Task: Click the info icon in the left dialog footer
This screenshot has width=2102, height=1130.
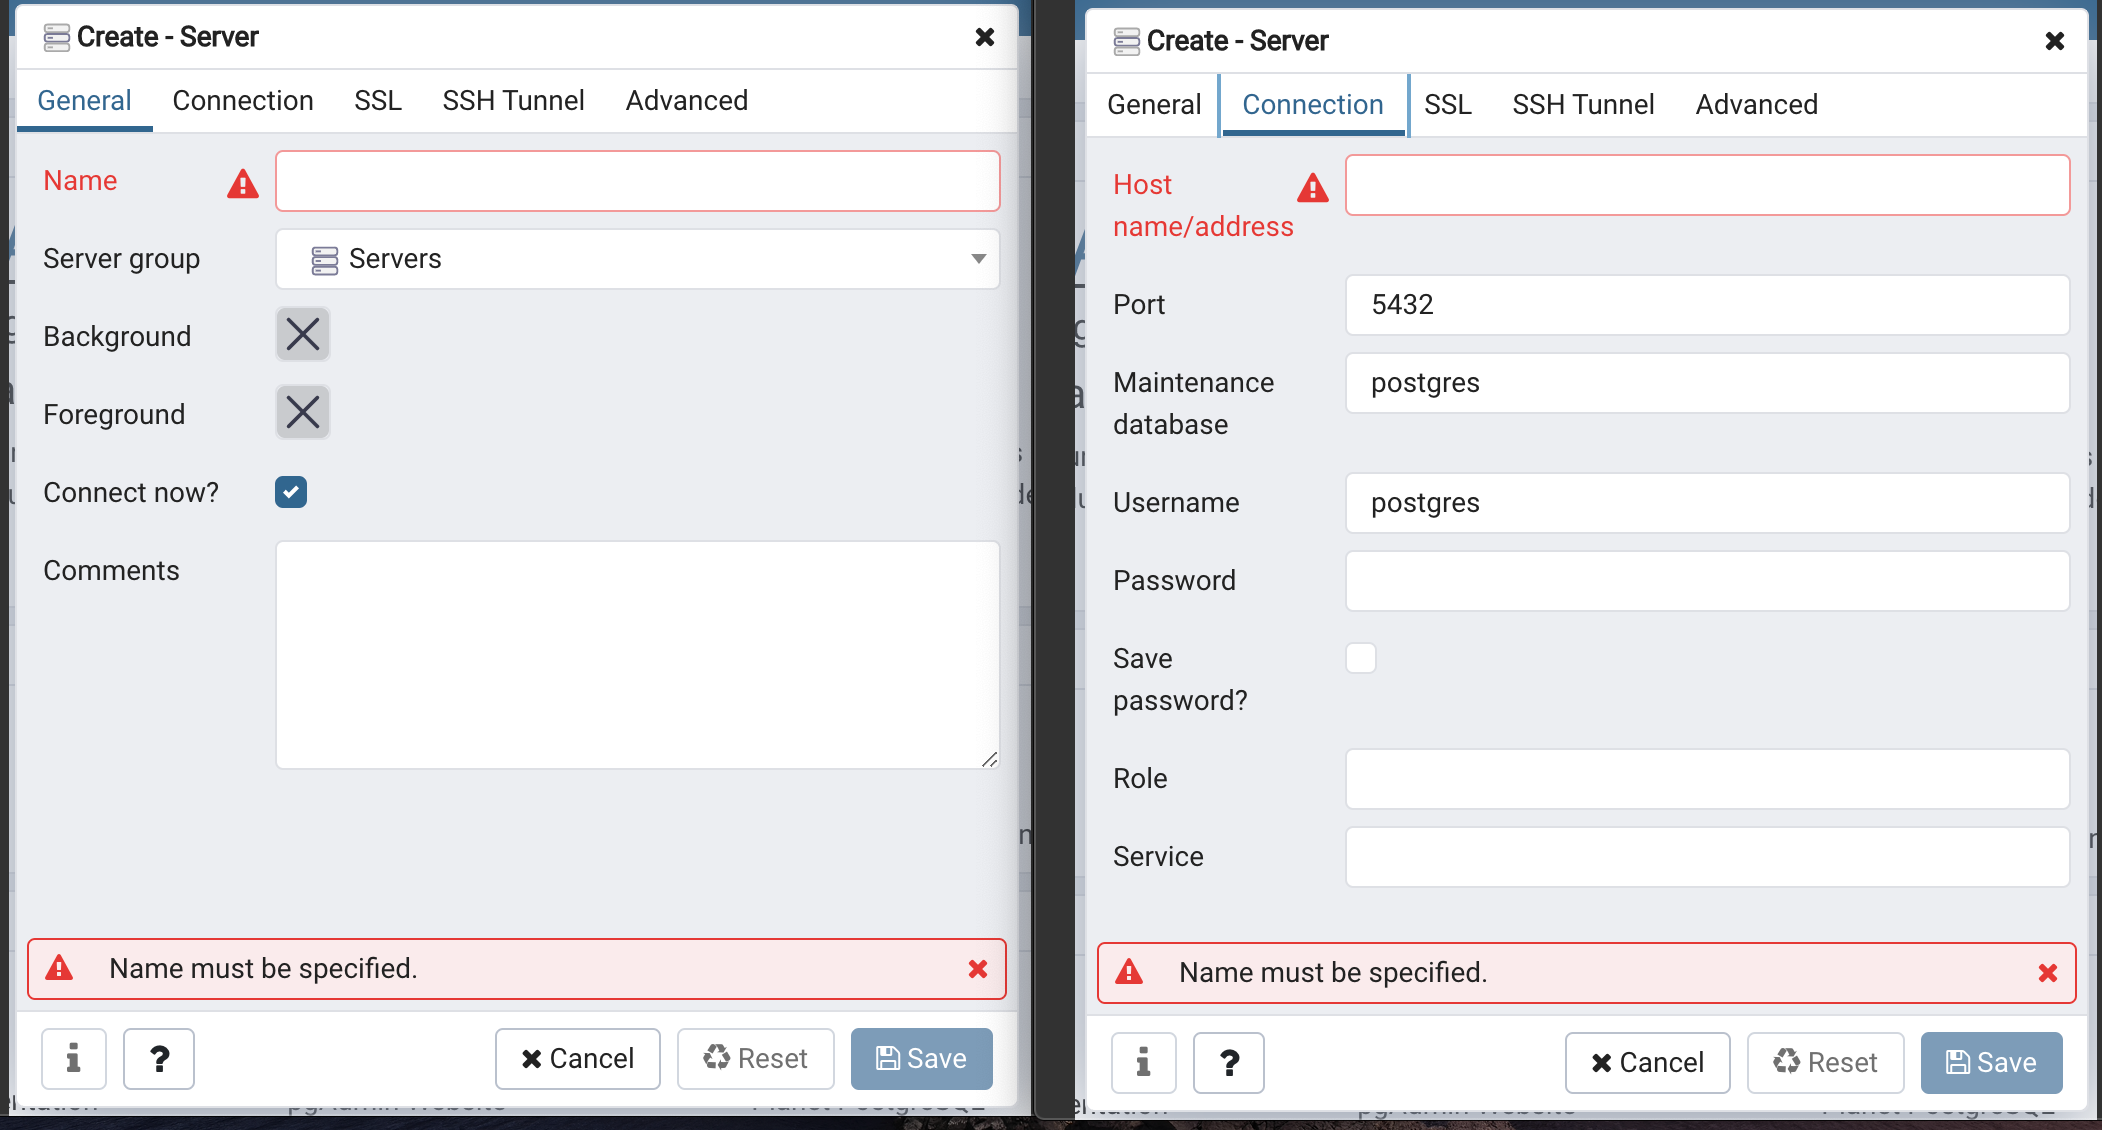Action: coord(73,1059)
